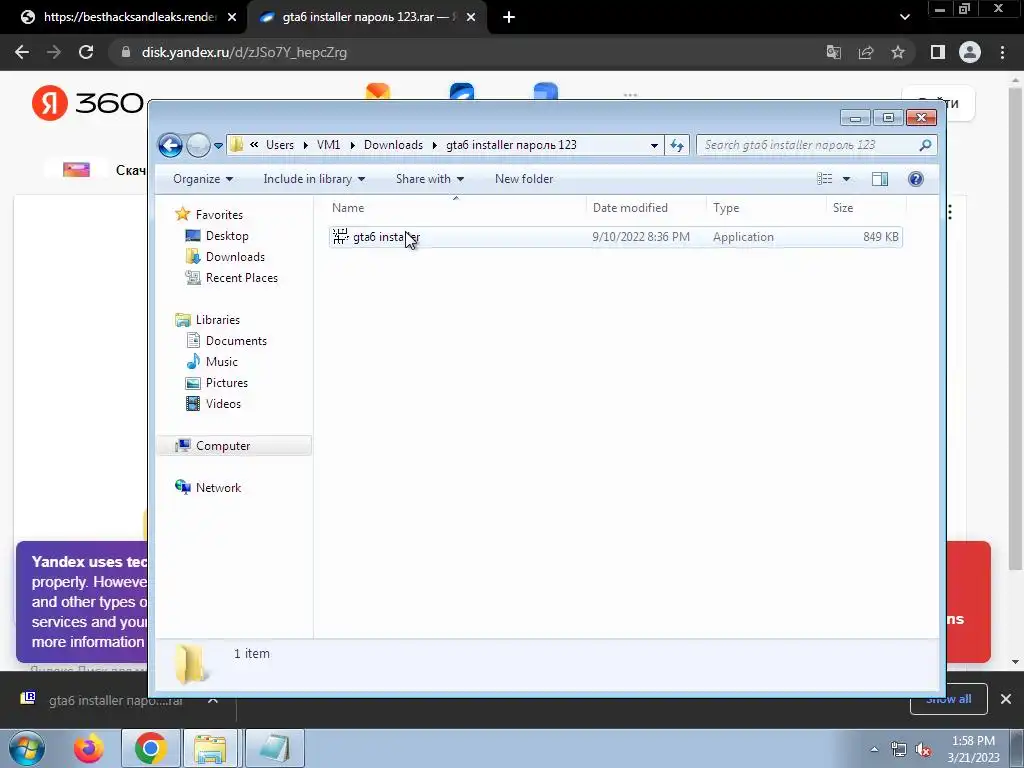The image size is (1024, 768).
Task: Open a new Chrome tab
Action: click(509, 17)
